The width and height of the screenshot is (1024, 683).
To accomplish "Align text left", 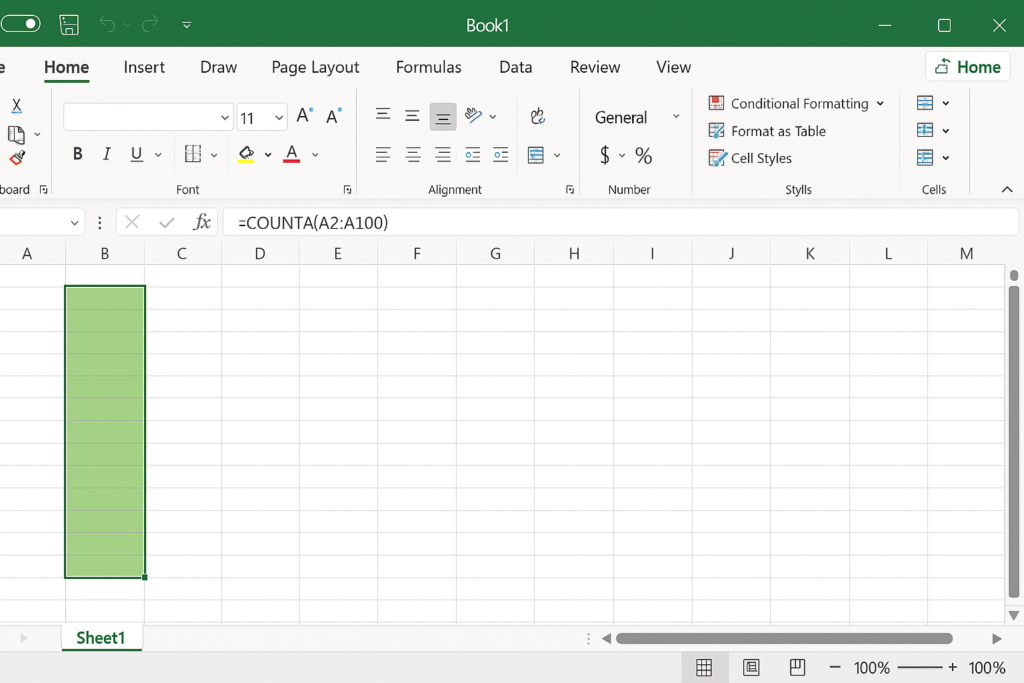I will point(383,155).
